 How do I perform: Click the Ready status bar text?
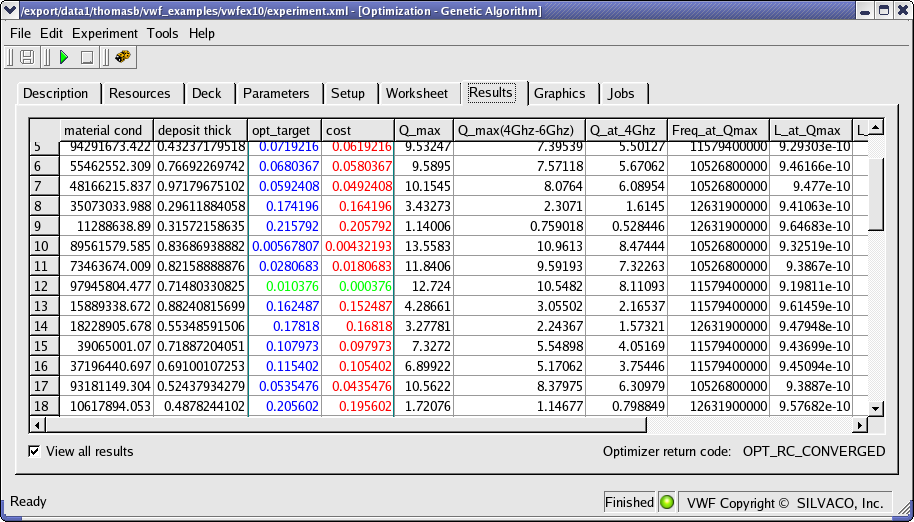point(28,501)
